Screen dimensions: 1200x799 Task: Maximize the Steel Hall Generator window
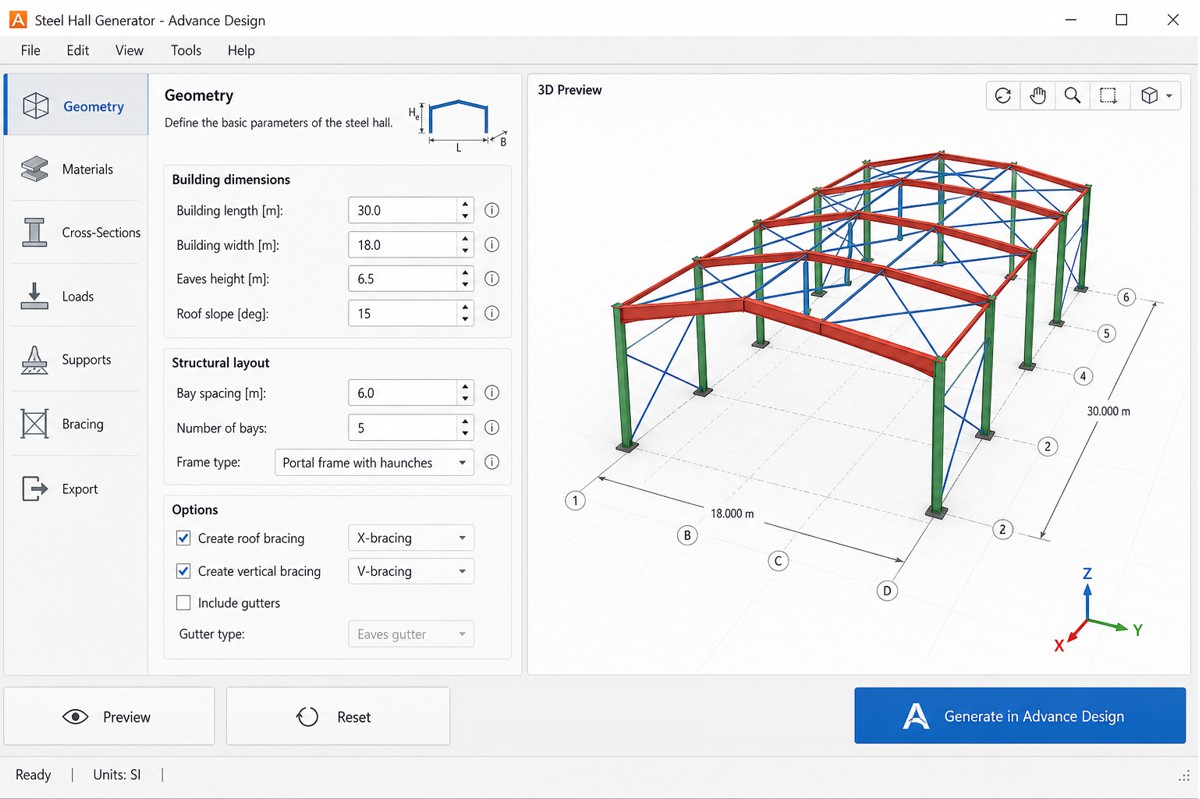coord(1122,19)
